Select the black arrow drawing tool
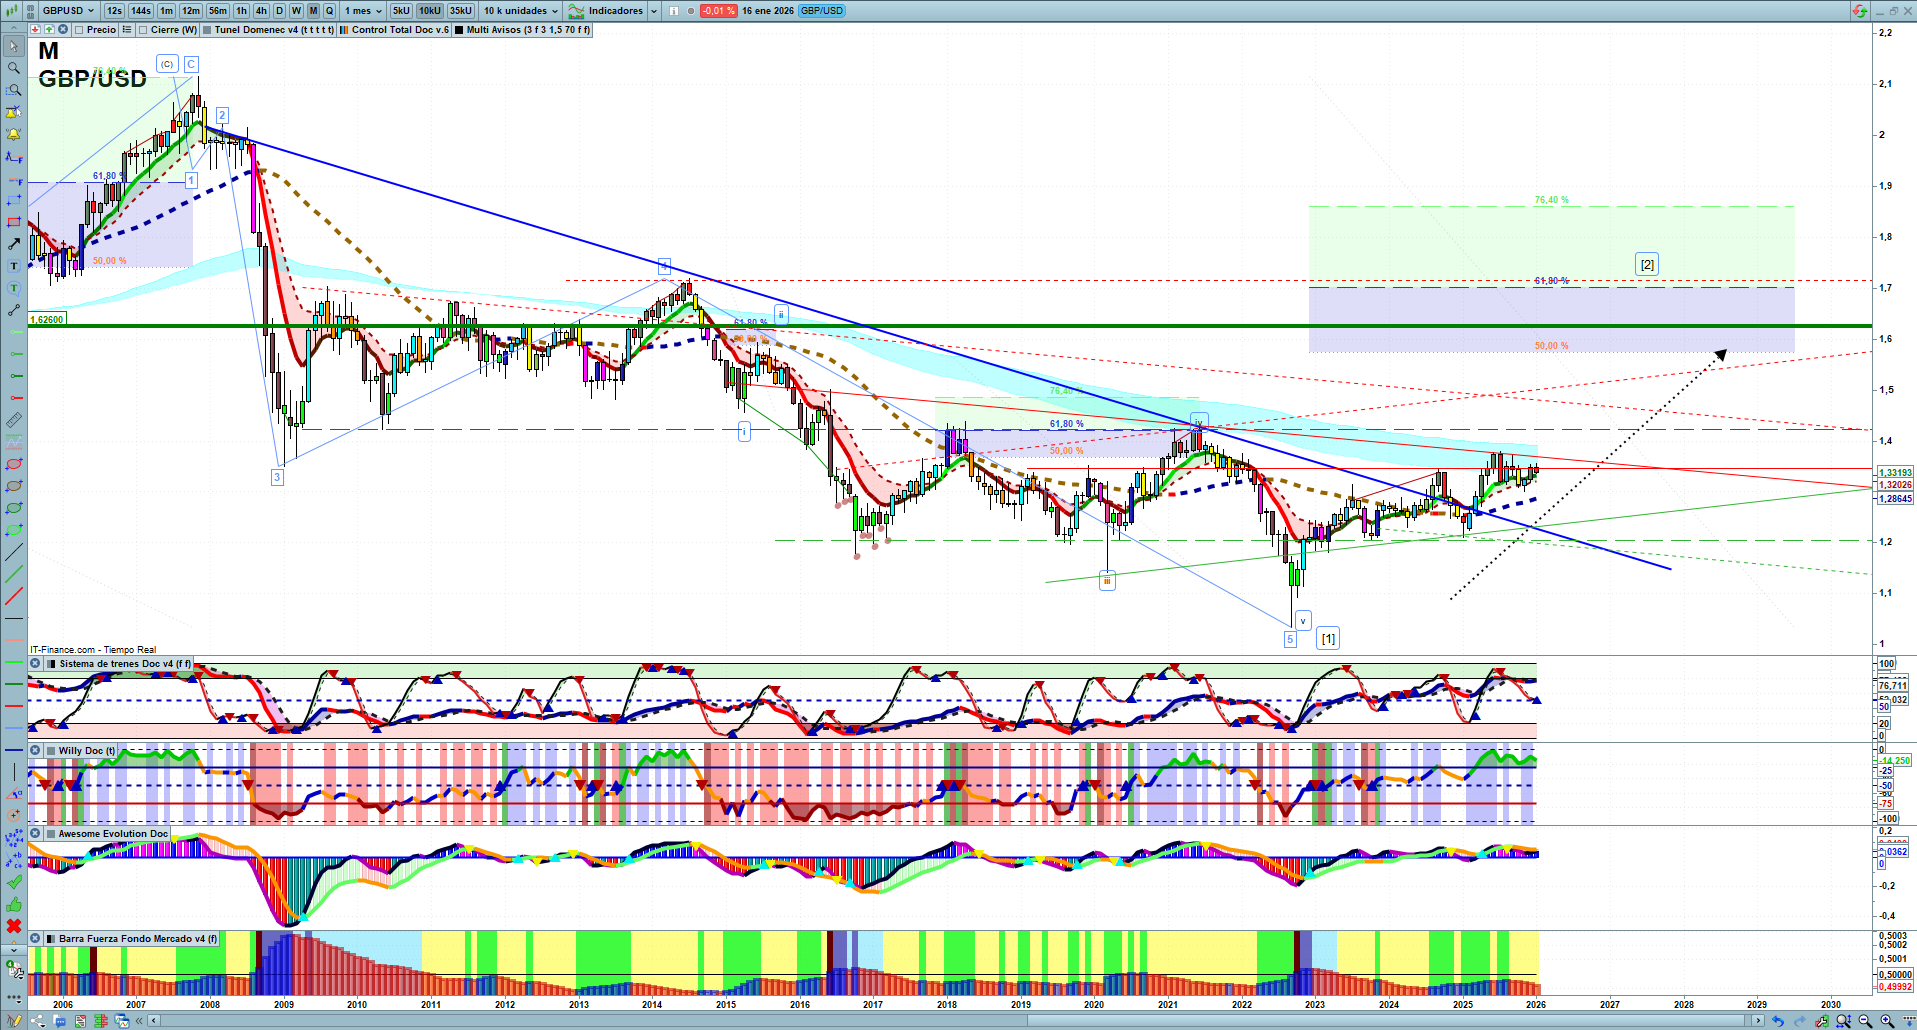 click(x=14, y=244)
